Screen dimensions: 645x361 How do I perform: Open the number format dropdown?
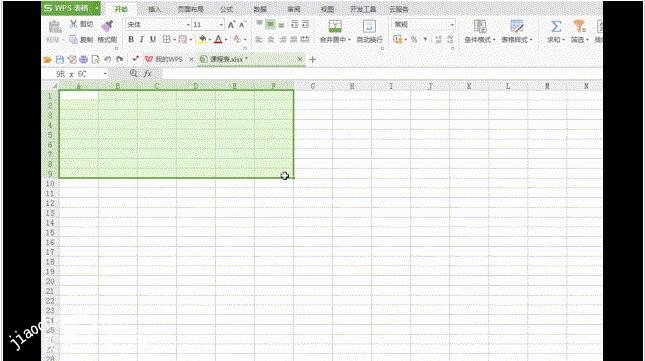[452, 25]
